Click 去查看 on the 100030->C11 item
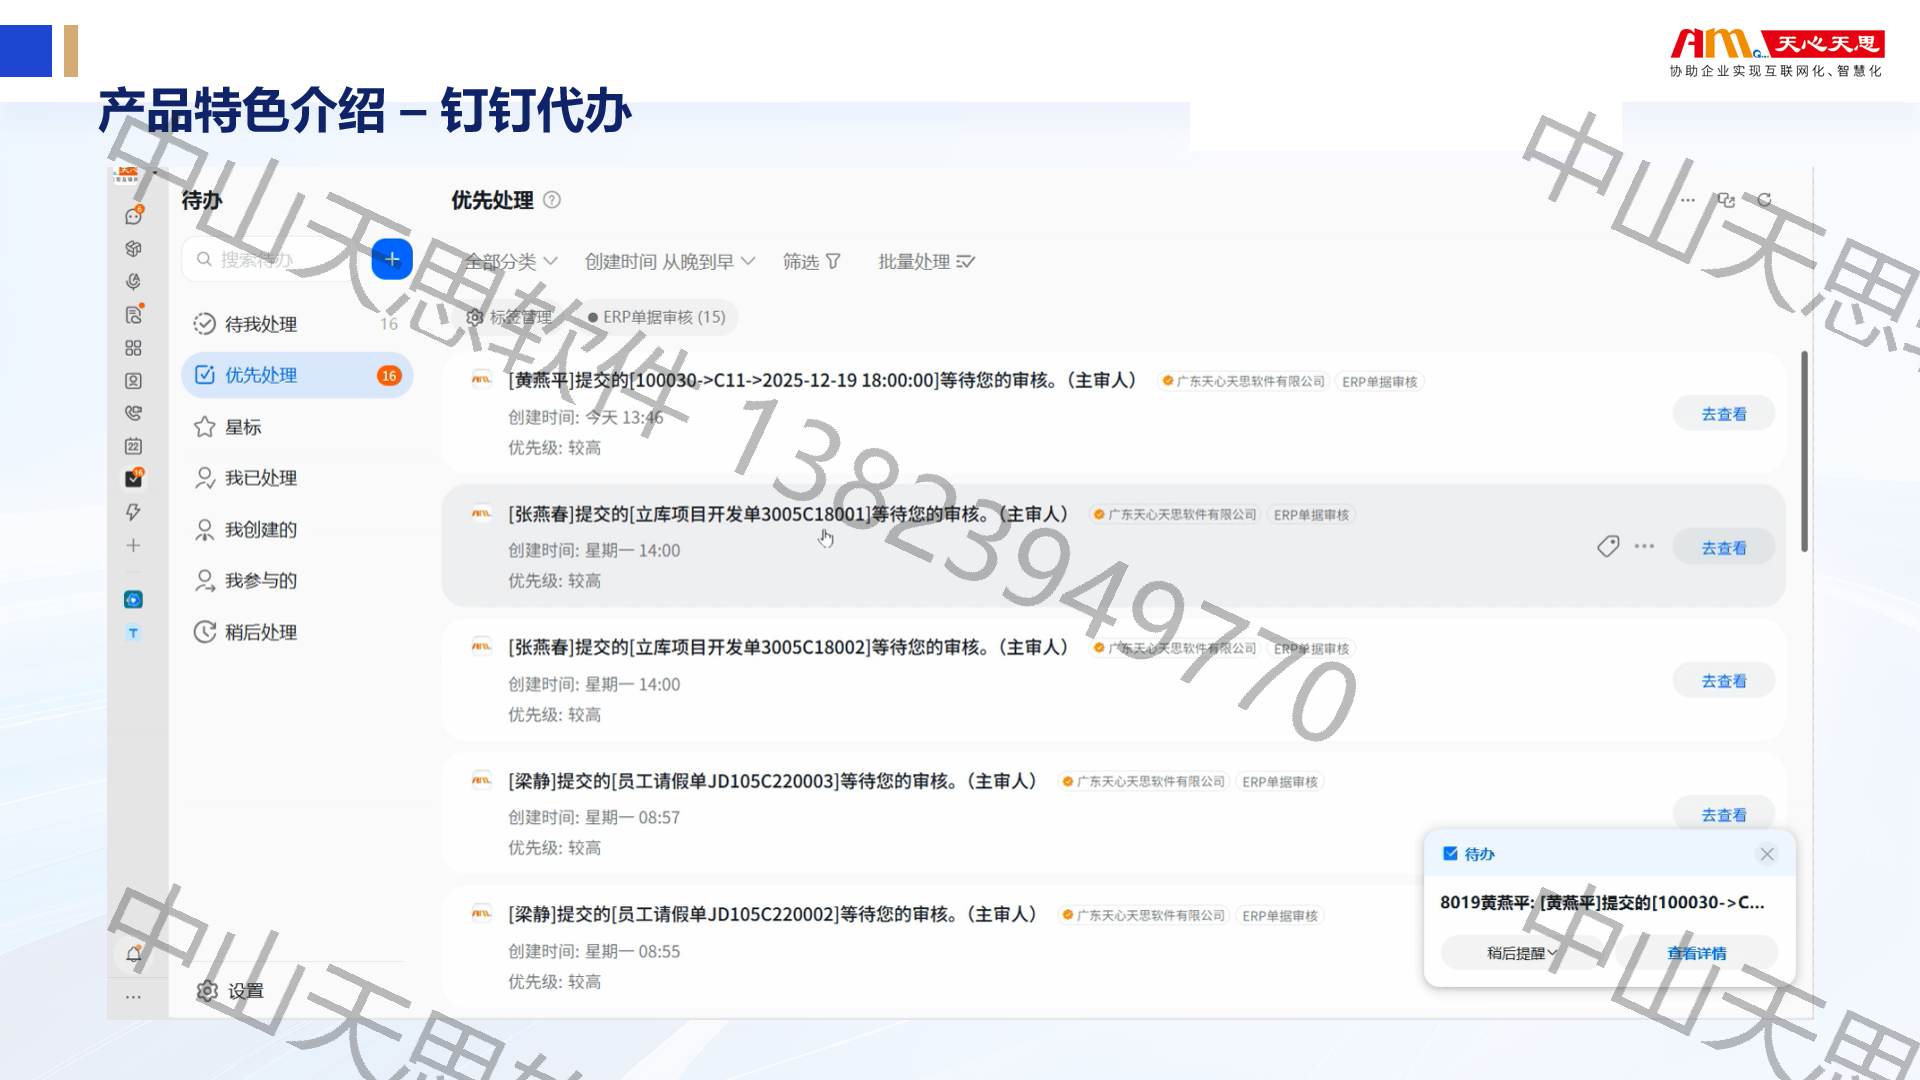 (1724, 414)
